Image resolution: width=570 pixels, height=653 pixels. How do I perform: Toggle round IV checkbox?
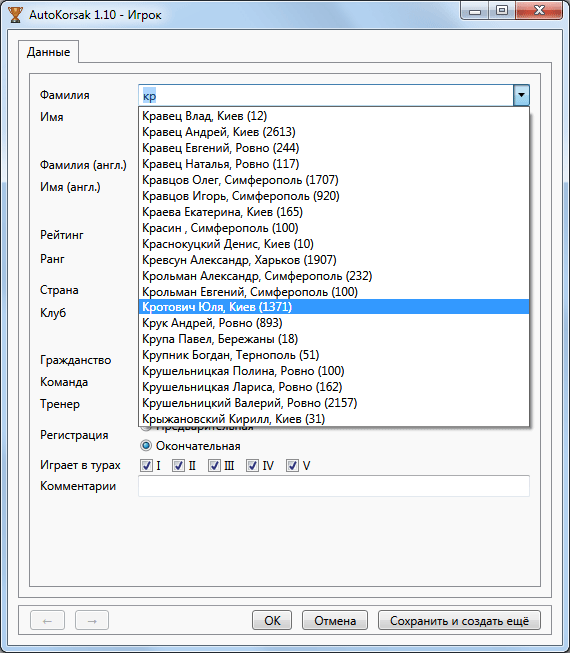(252, 466)
